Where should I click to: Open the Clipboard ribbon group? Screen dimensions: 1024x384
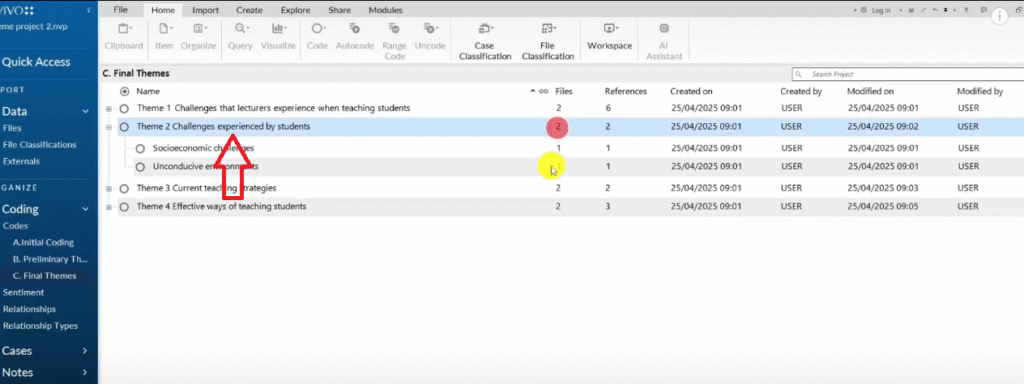(123, 37)
